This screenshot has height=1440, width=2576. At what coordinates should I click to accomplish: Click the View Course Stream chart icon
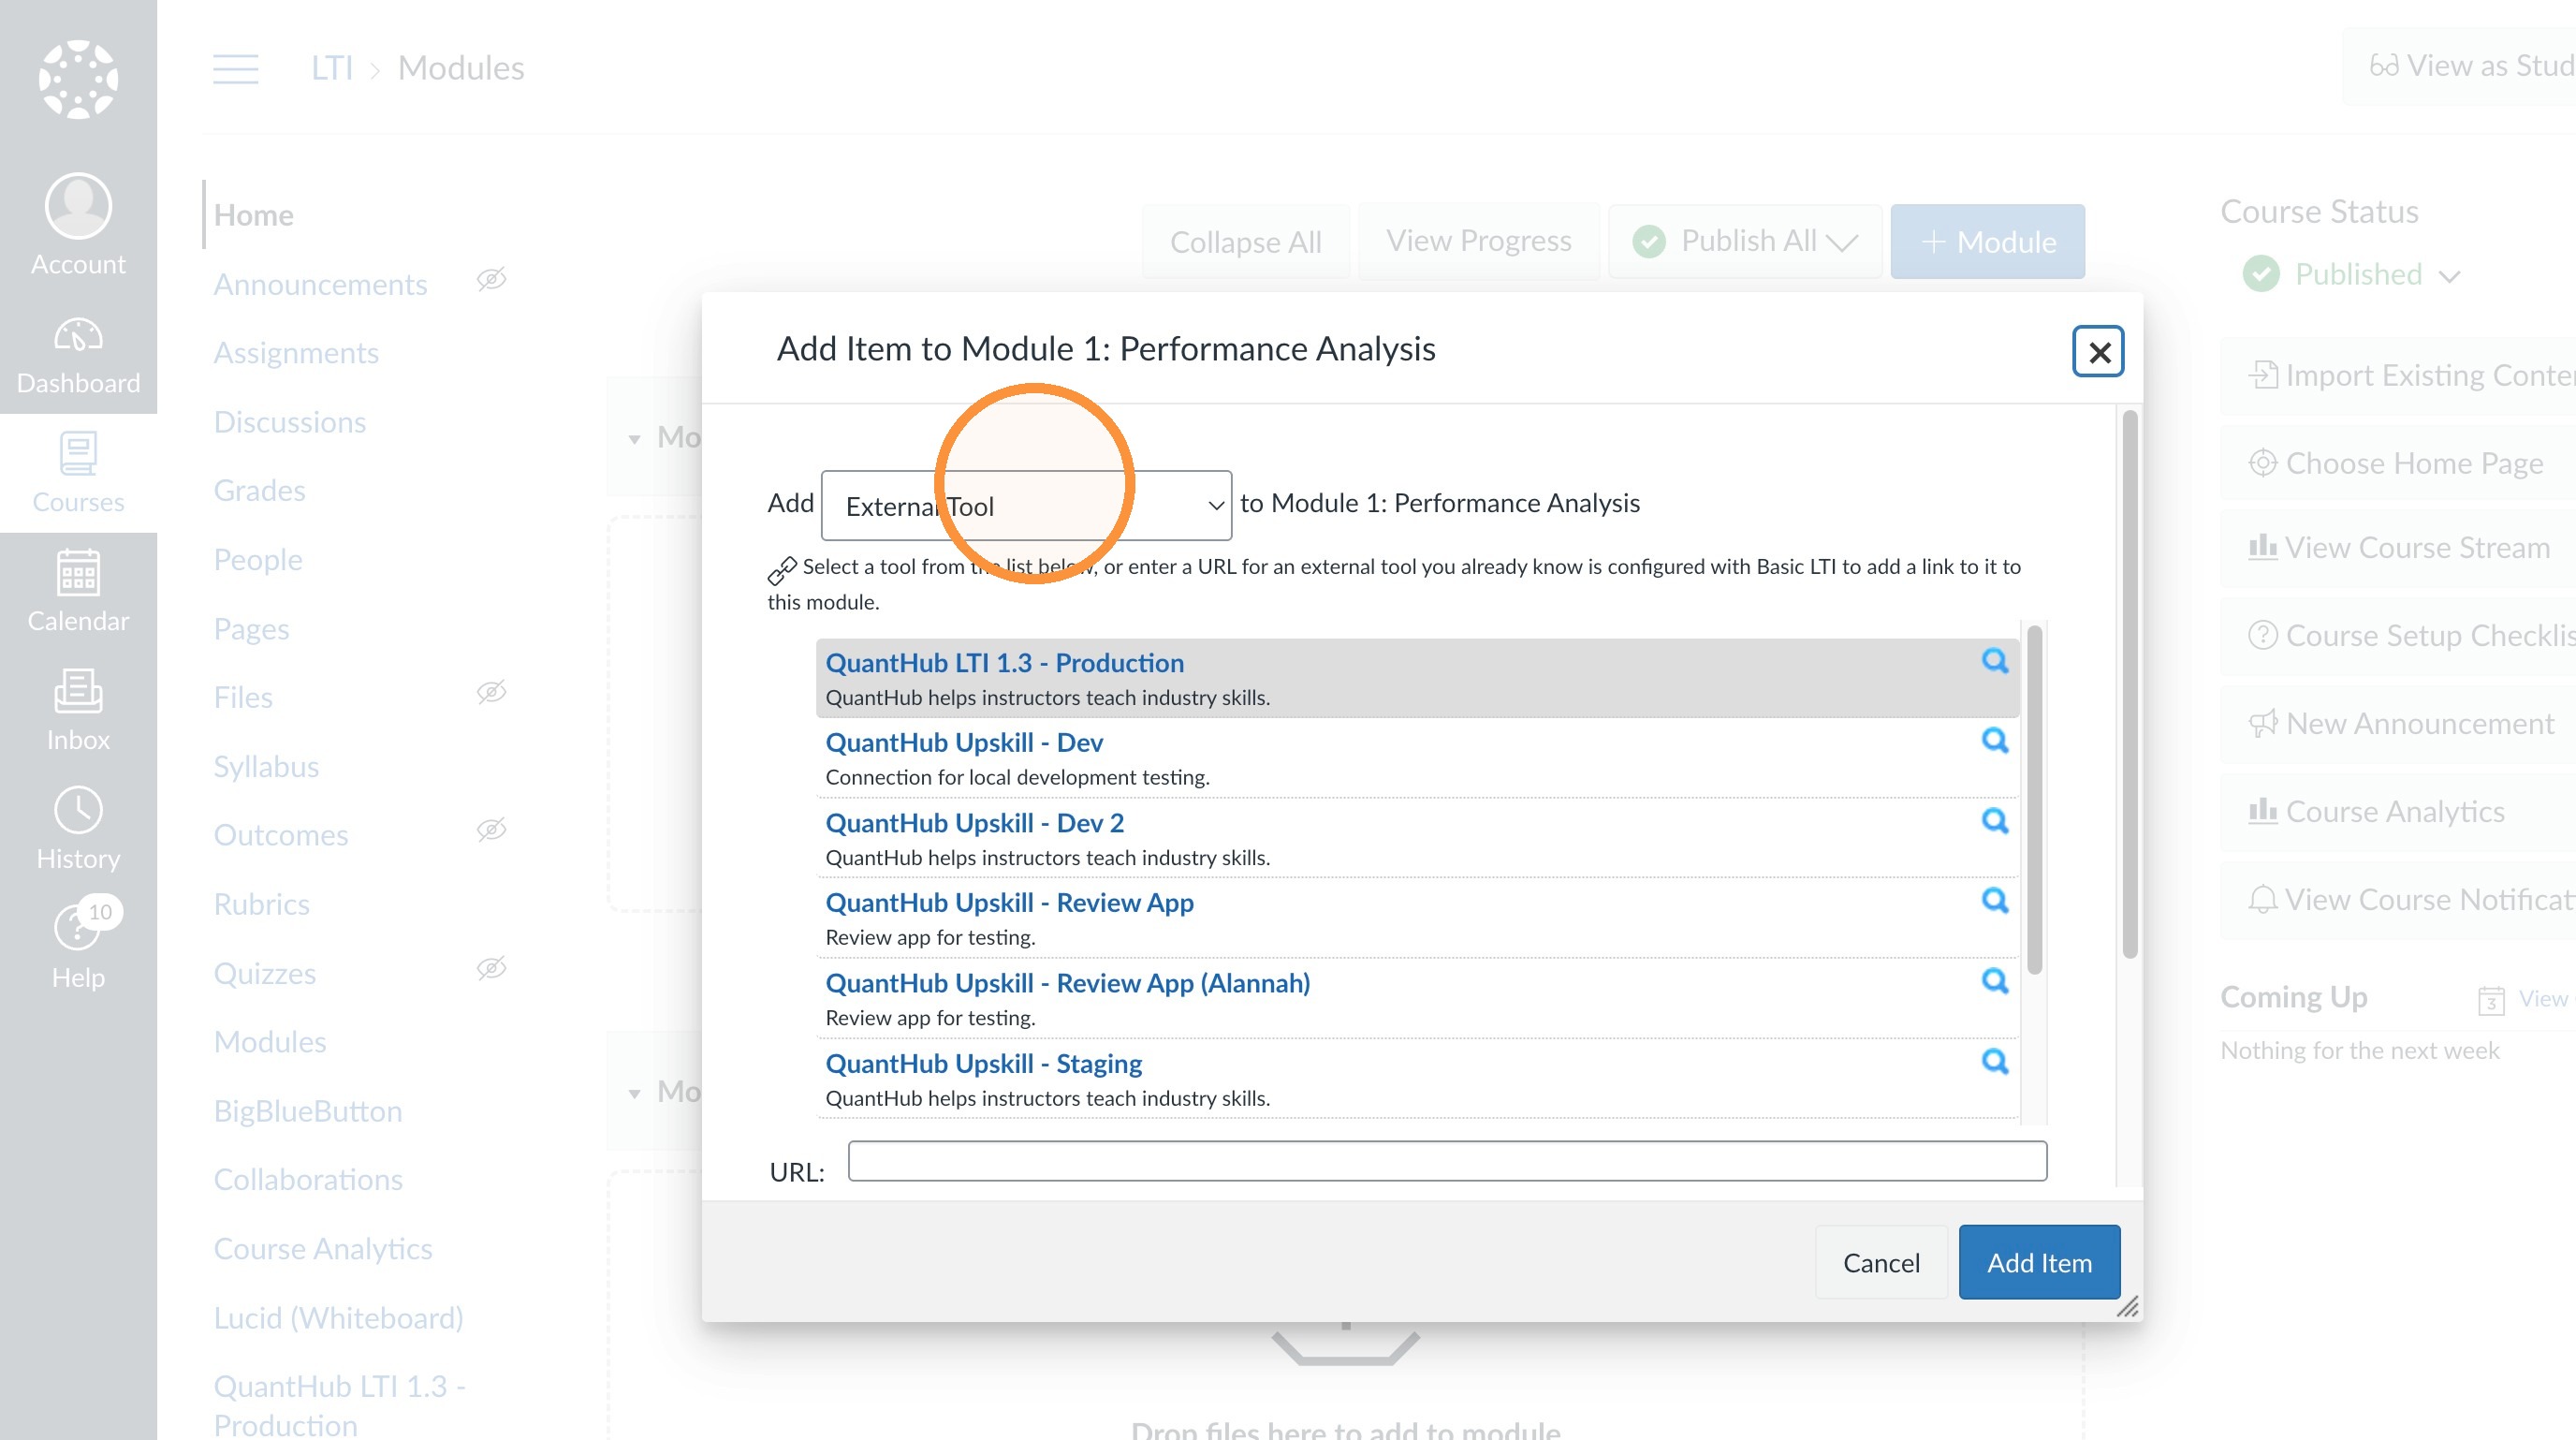tap(2262, 547)
